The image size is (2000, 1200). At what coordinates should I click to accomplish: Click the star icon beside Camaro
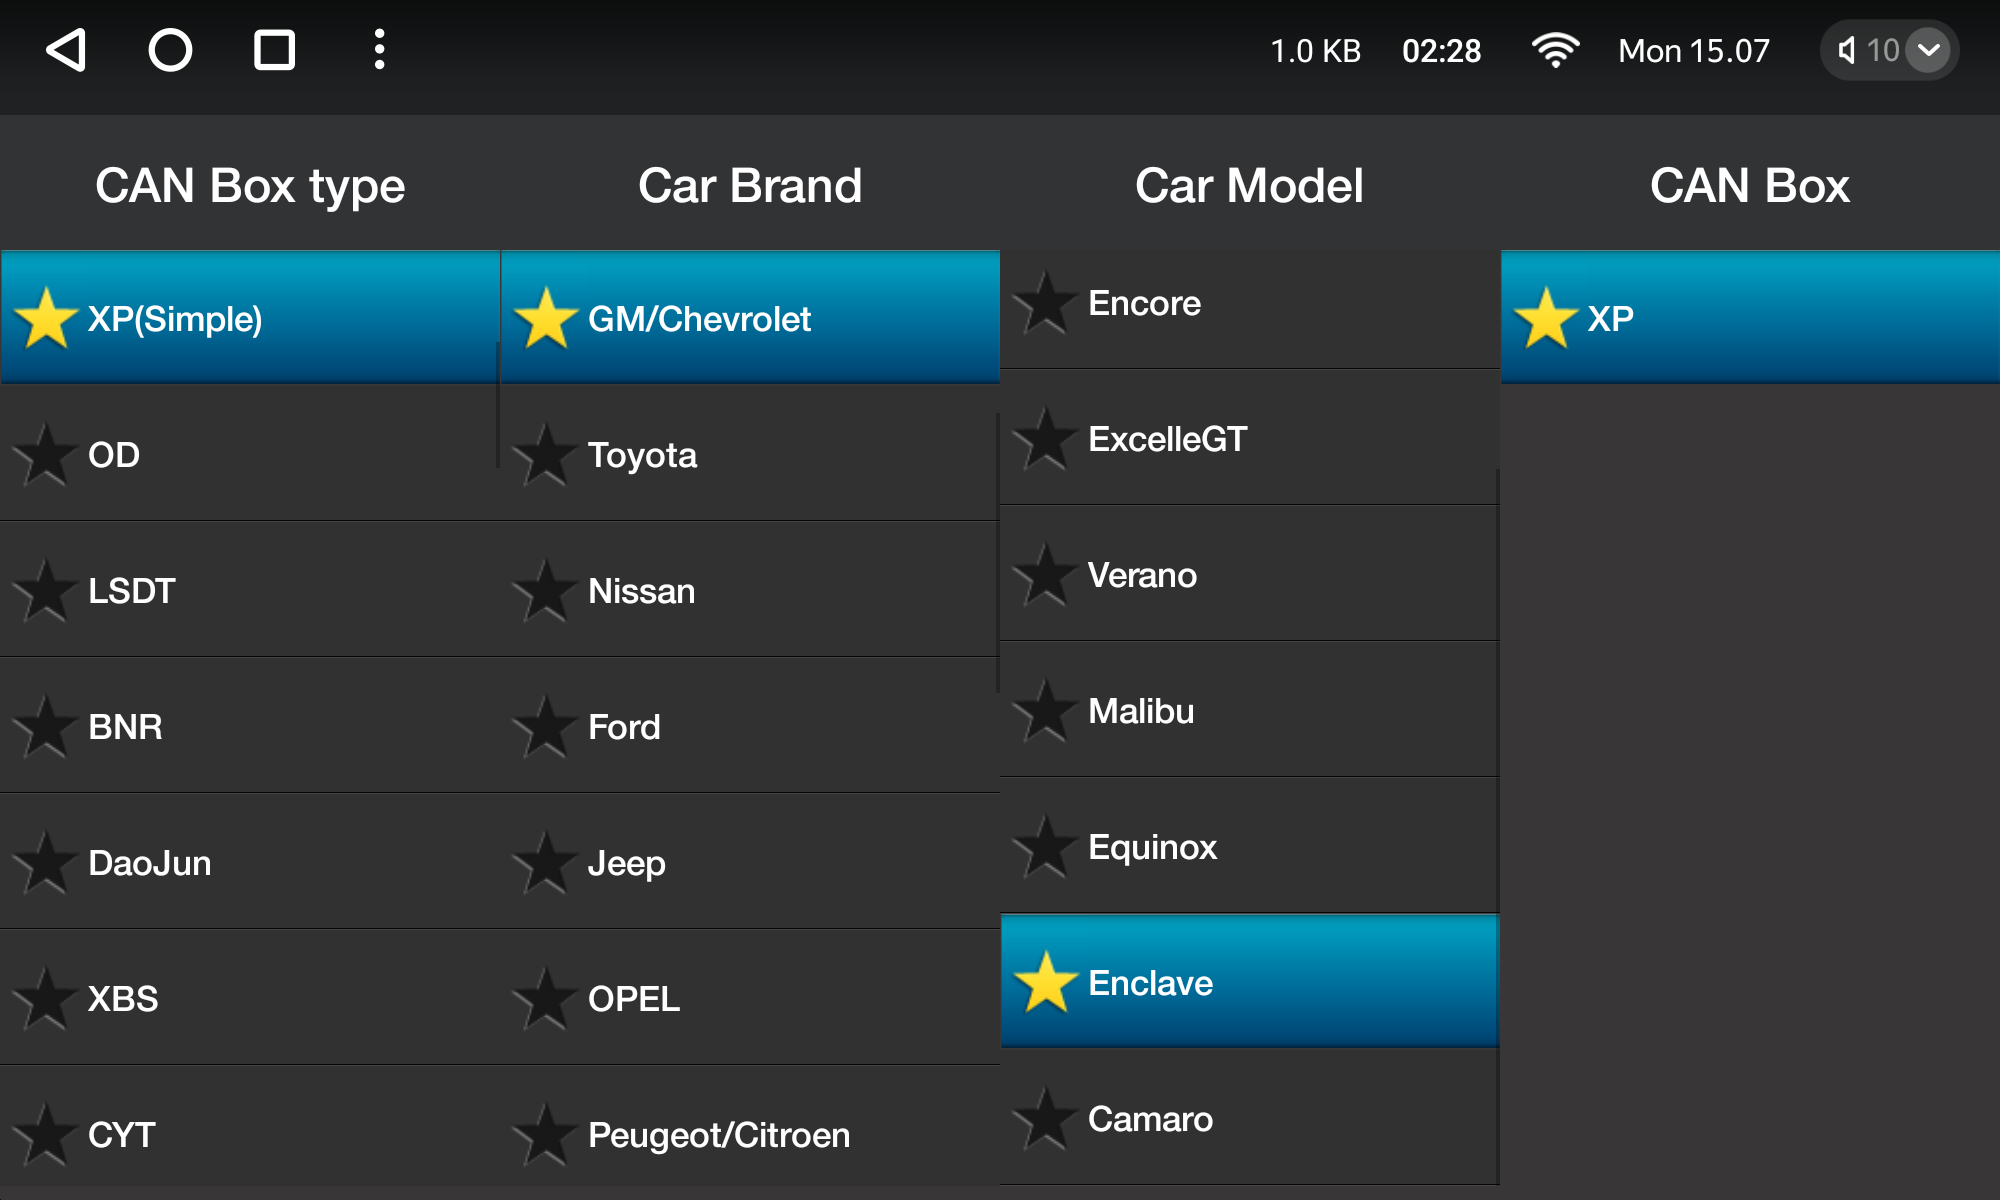click(x=1045, y=1119)
